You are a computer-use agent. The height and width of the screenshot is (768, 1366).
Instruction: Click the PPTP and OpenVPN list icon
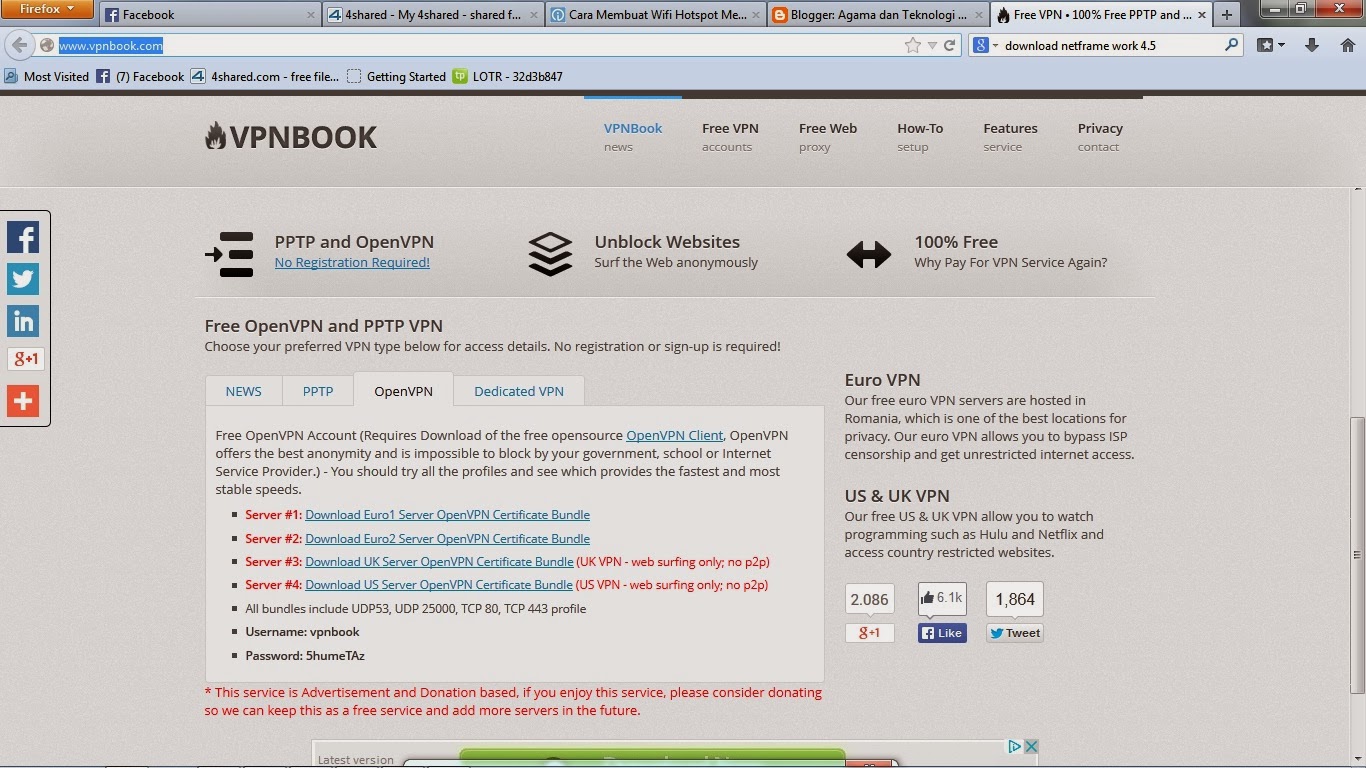pos(230,254)
